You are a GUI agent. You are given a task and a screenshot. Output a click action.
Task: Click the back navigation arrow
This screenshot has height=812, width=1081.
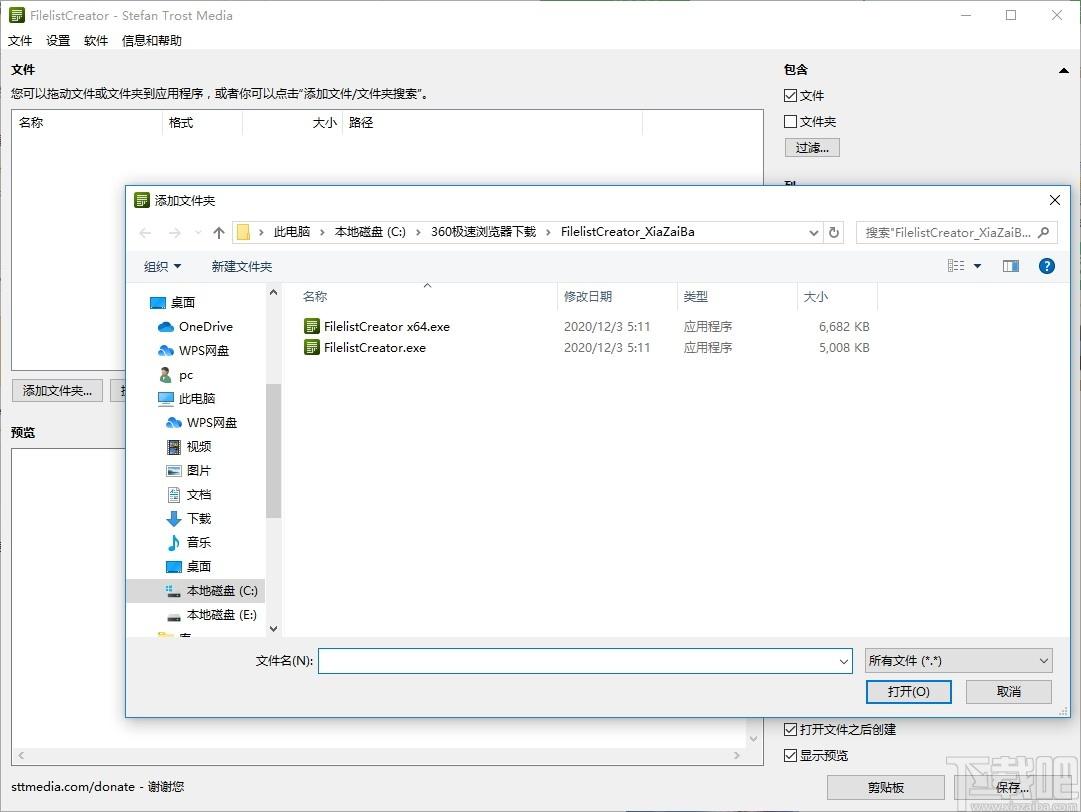[x=145, y=232]
